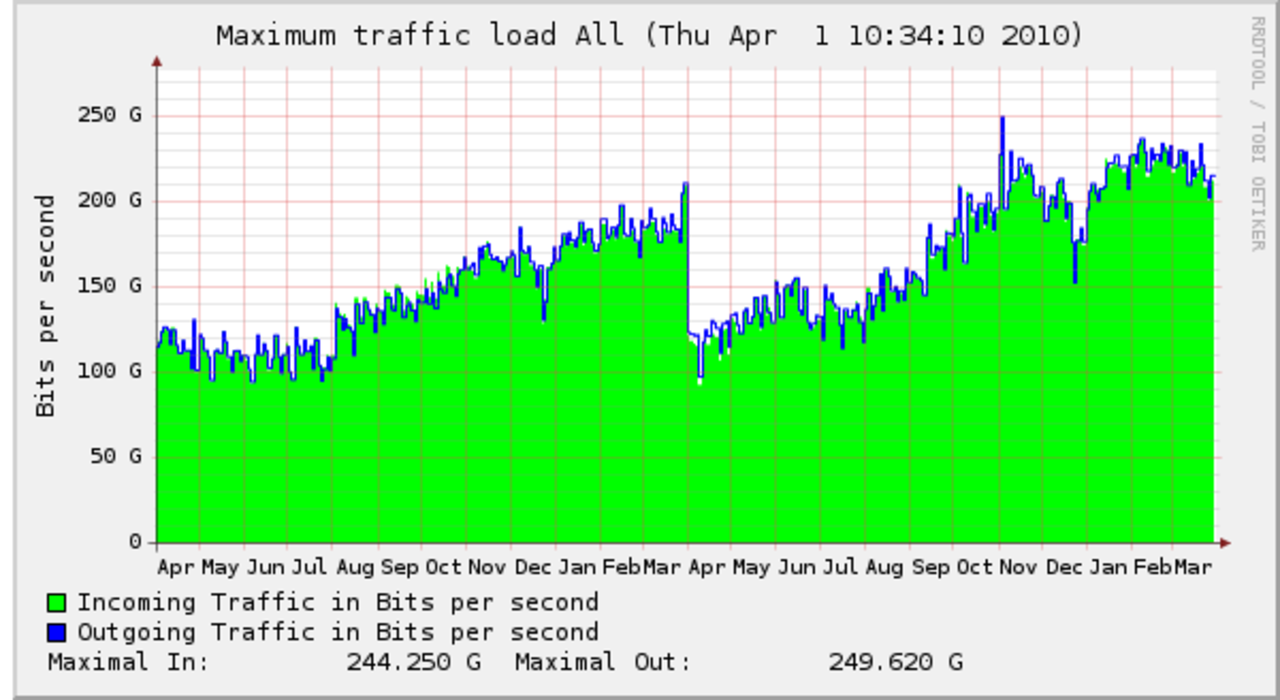Click the Maximal In value 244.250 G
The image size is (1280, 700).
(413, 662)
